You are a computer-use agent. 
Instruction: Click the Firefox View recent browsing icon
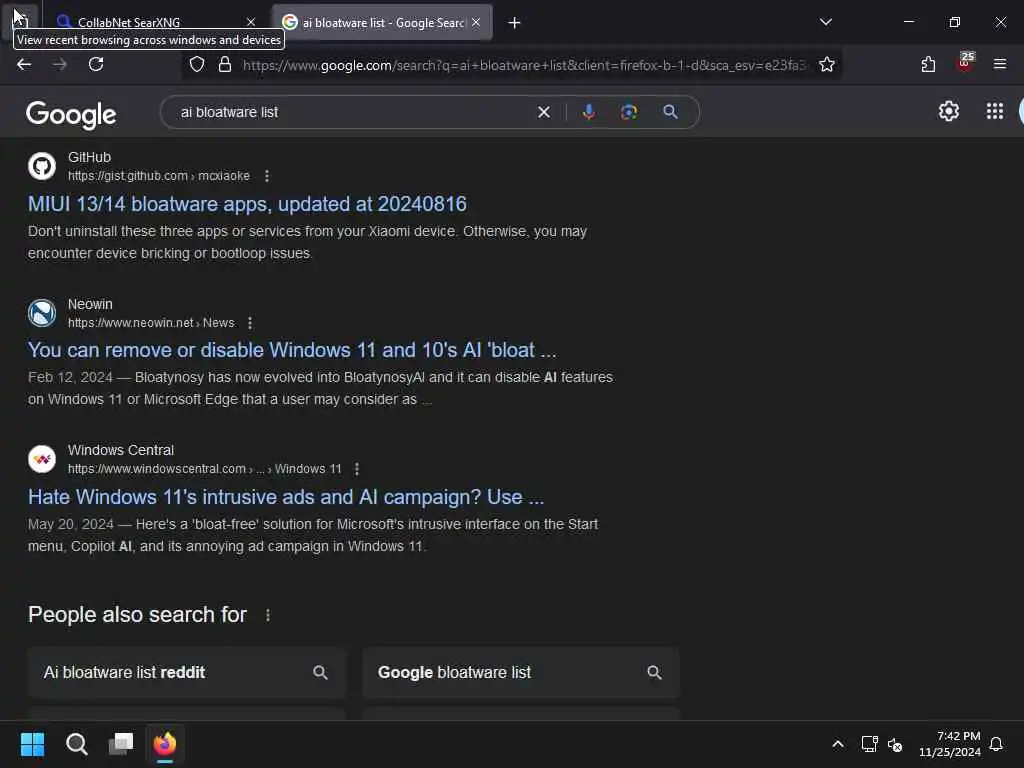pyautogui.click(x=20, y=20)
